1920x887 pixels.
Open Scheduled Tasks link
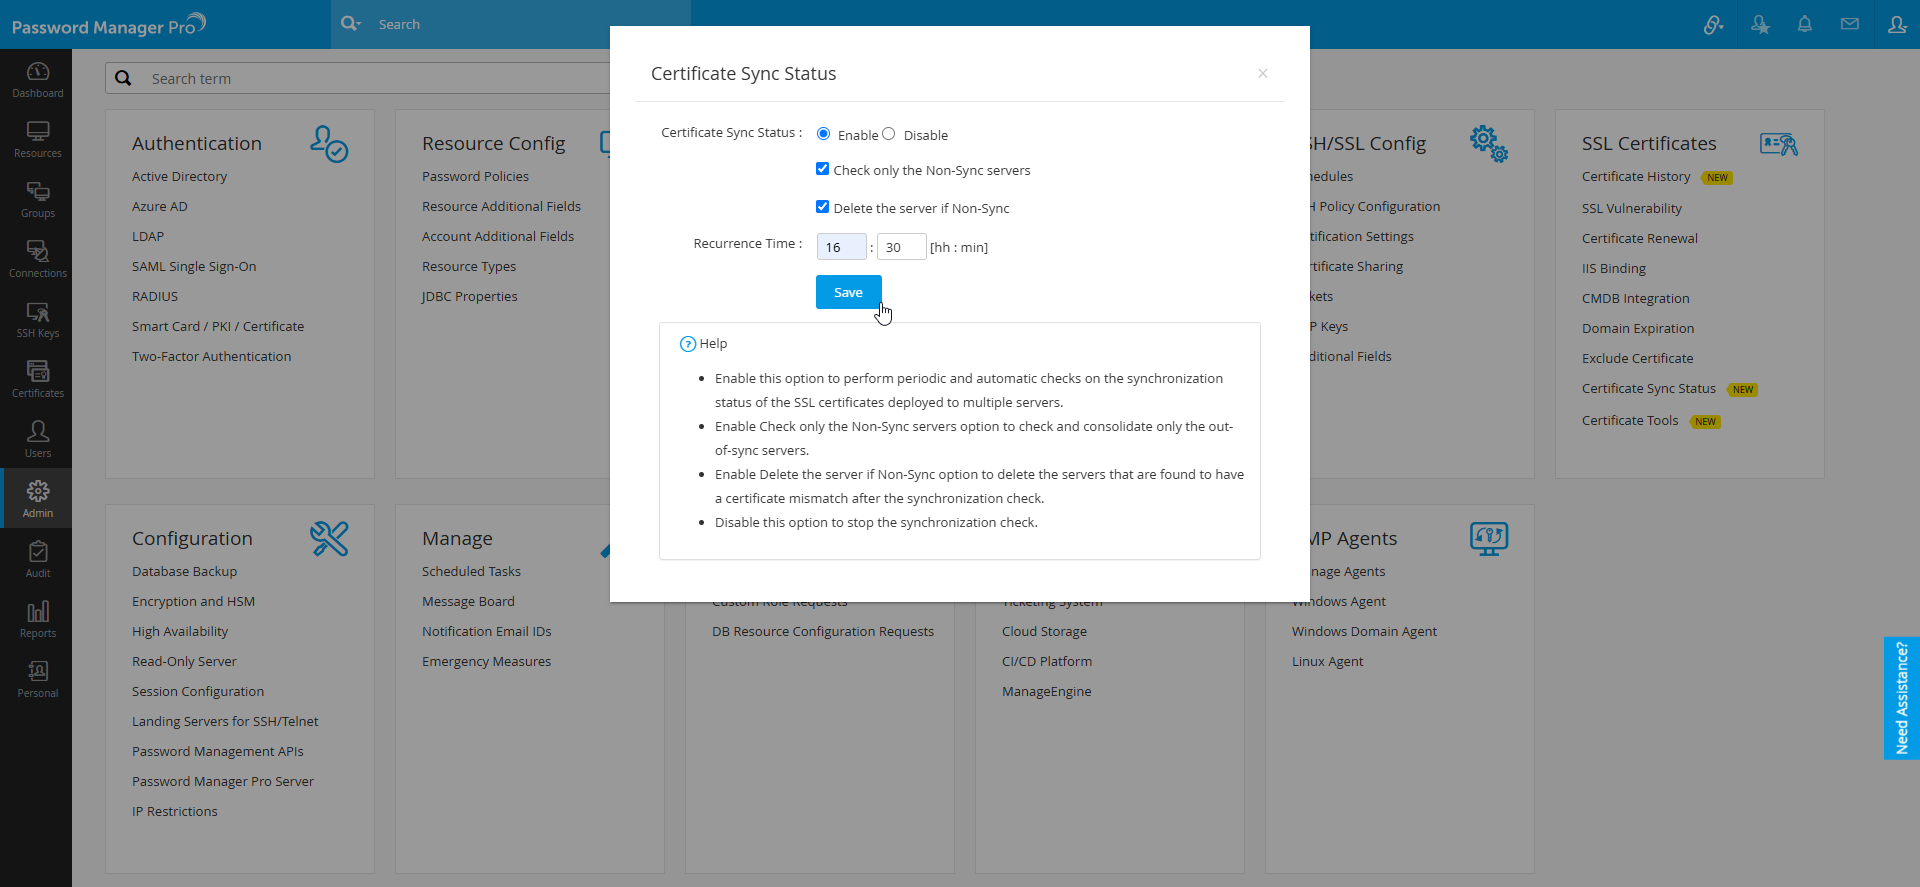point(471,571)
